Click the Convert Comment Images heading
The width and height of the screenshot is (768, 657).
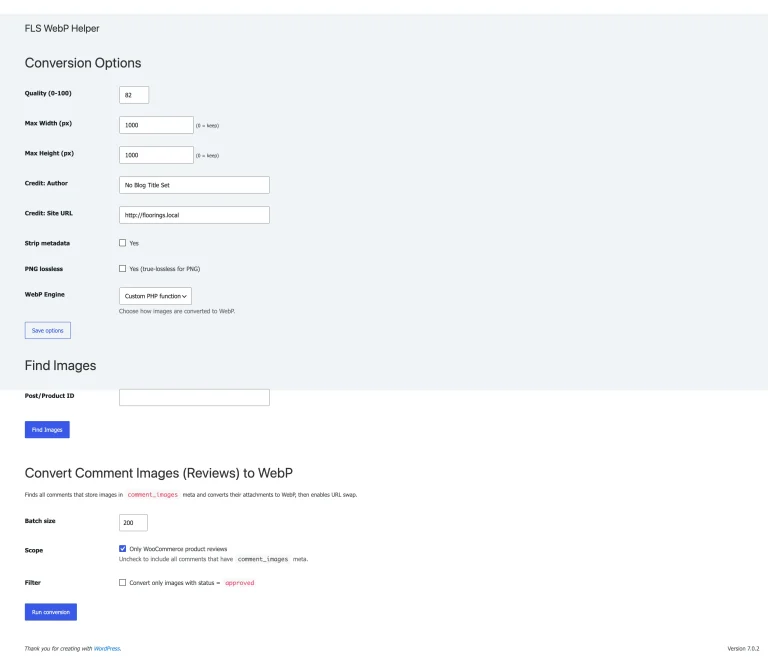point(159,473)
